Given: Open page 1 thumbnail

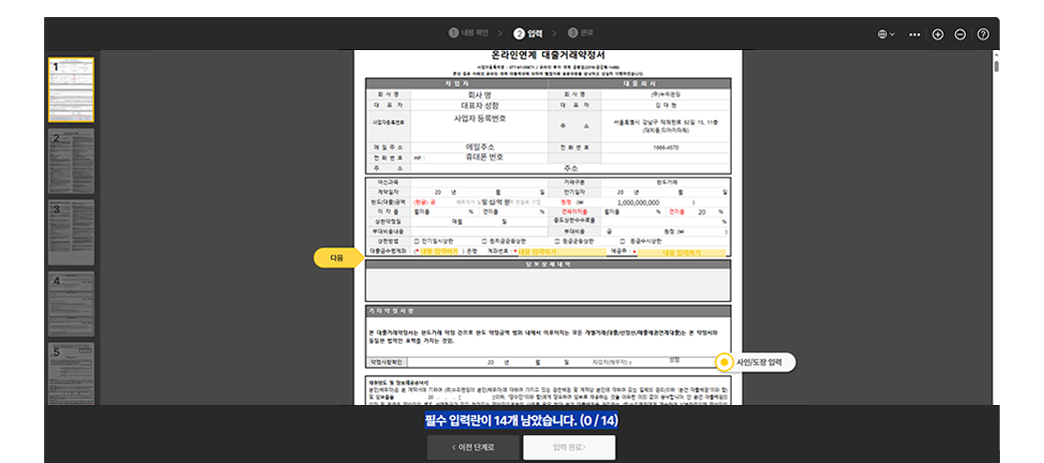Looking at the screenshot, I should [x=71, y=90].
